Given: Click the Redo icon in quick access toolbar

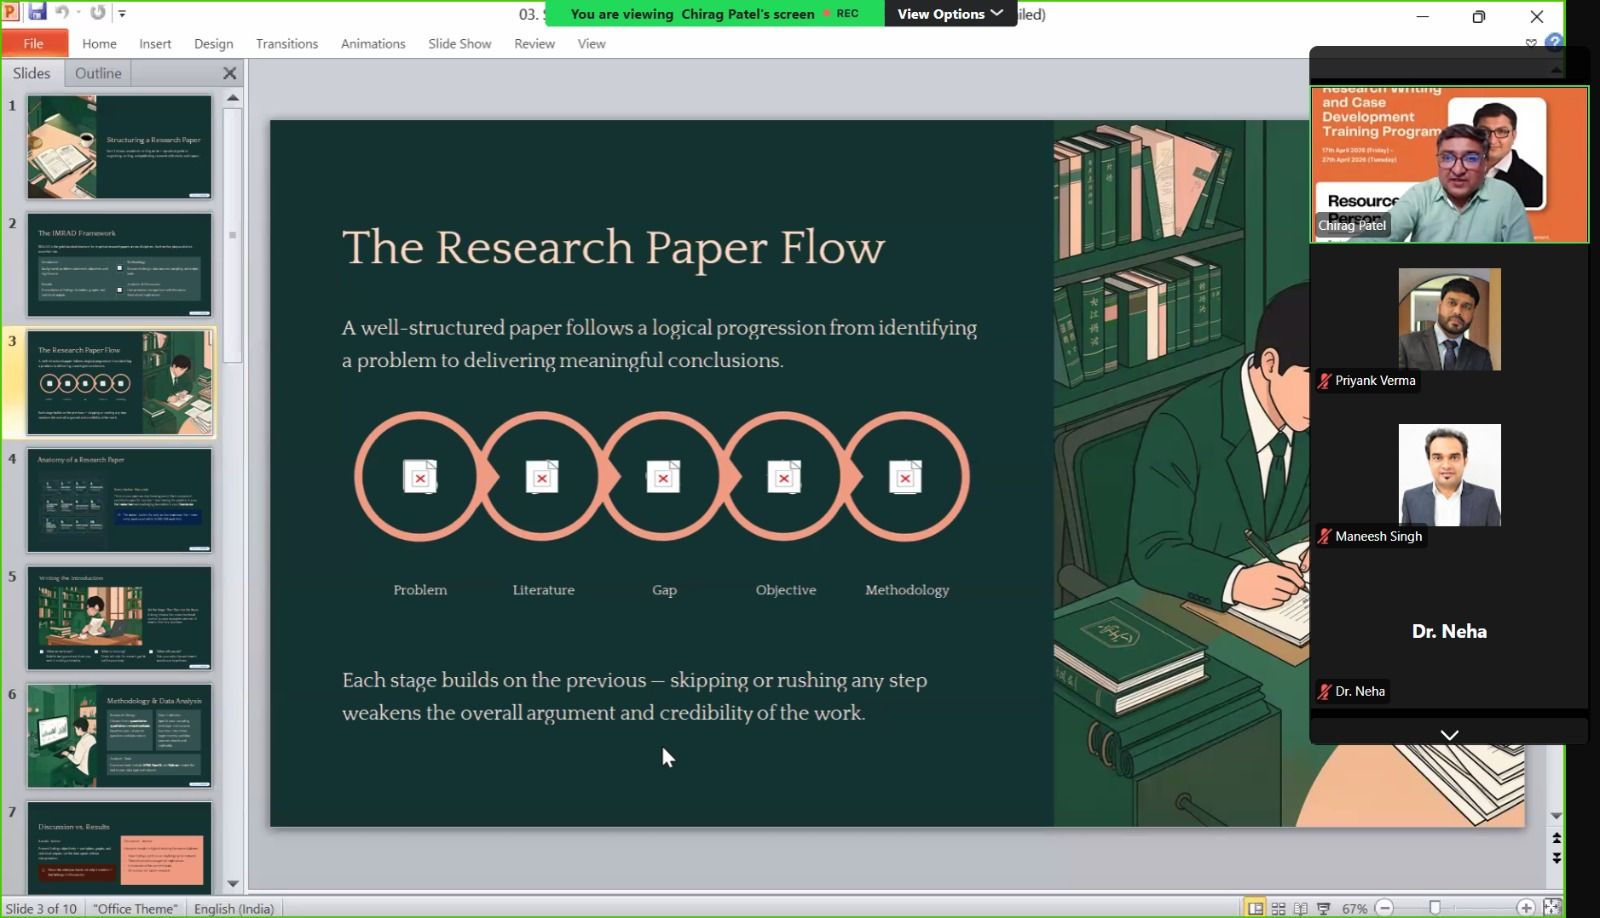Looking at the screenshot, I should click(97, 13).
